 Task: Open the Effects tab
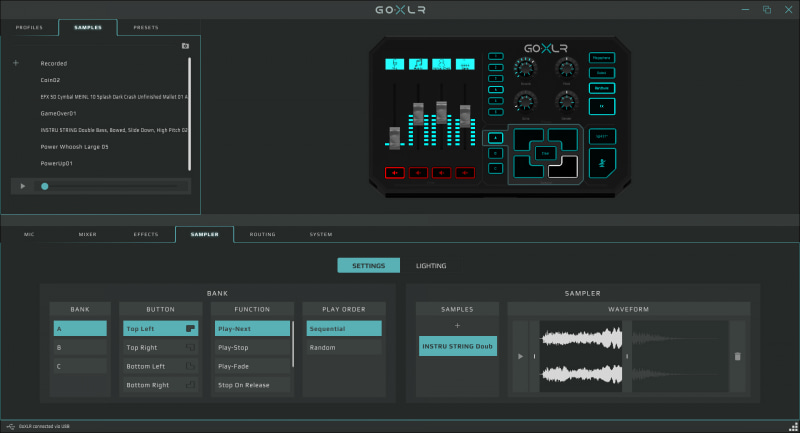tap(146, 235)
